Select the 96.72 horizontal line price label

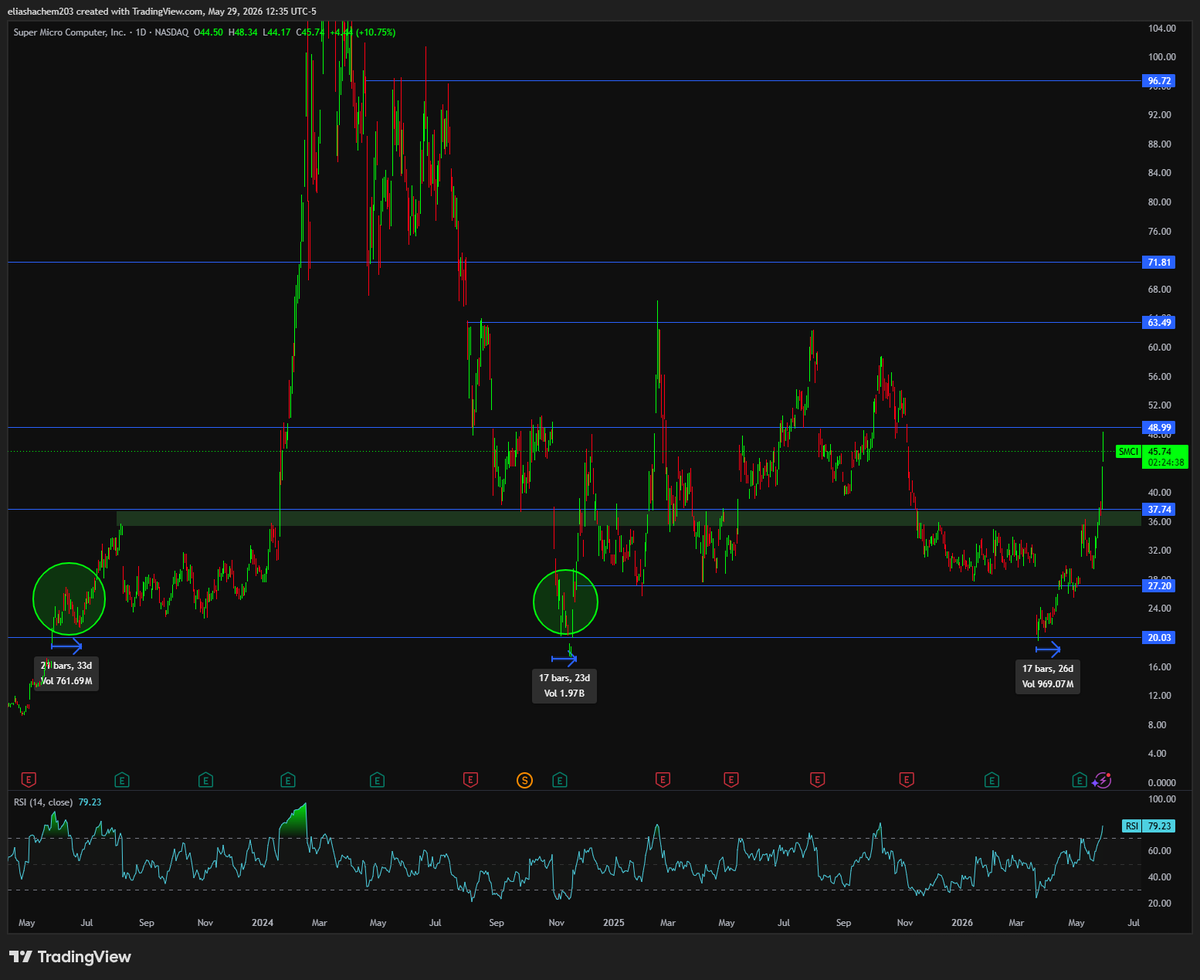[x=1160, y=80]
